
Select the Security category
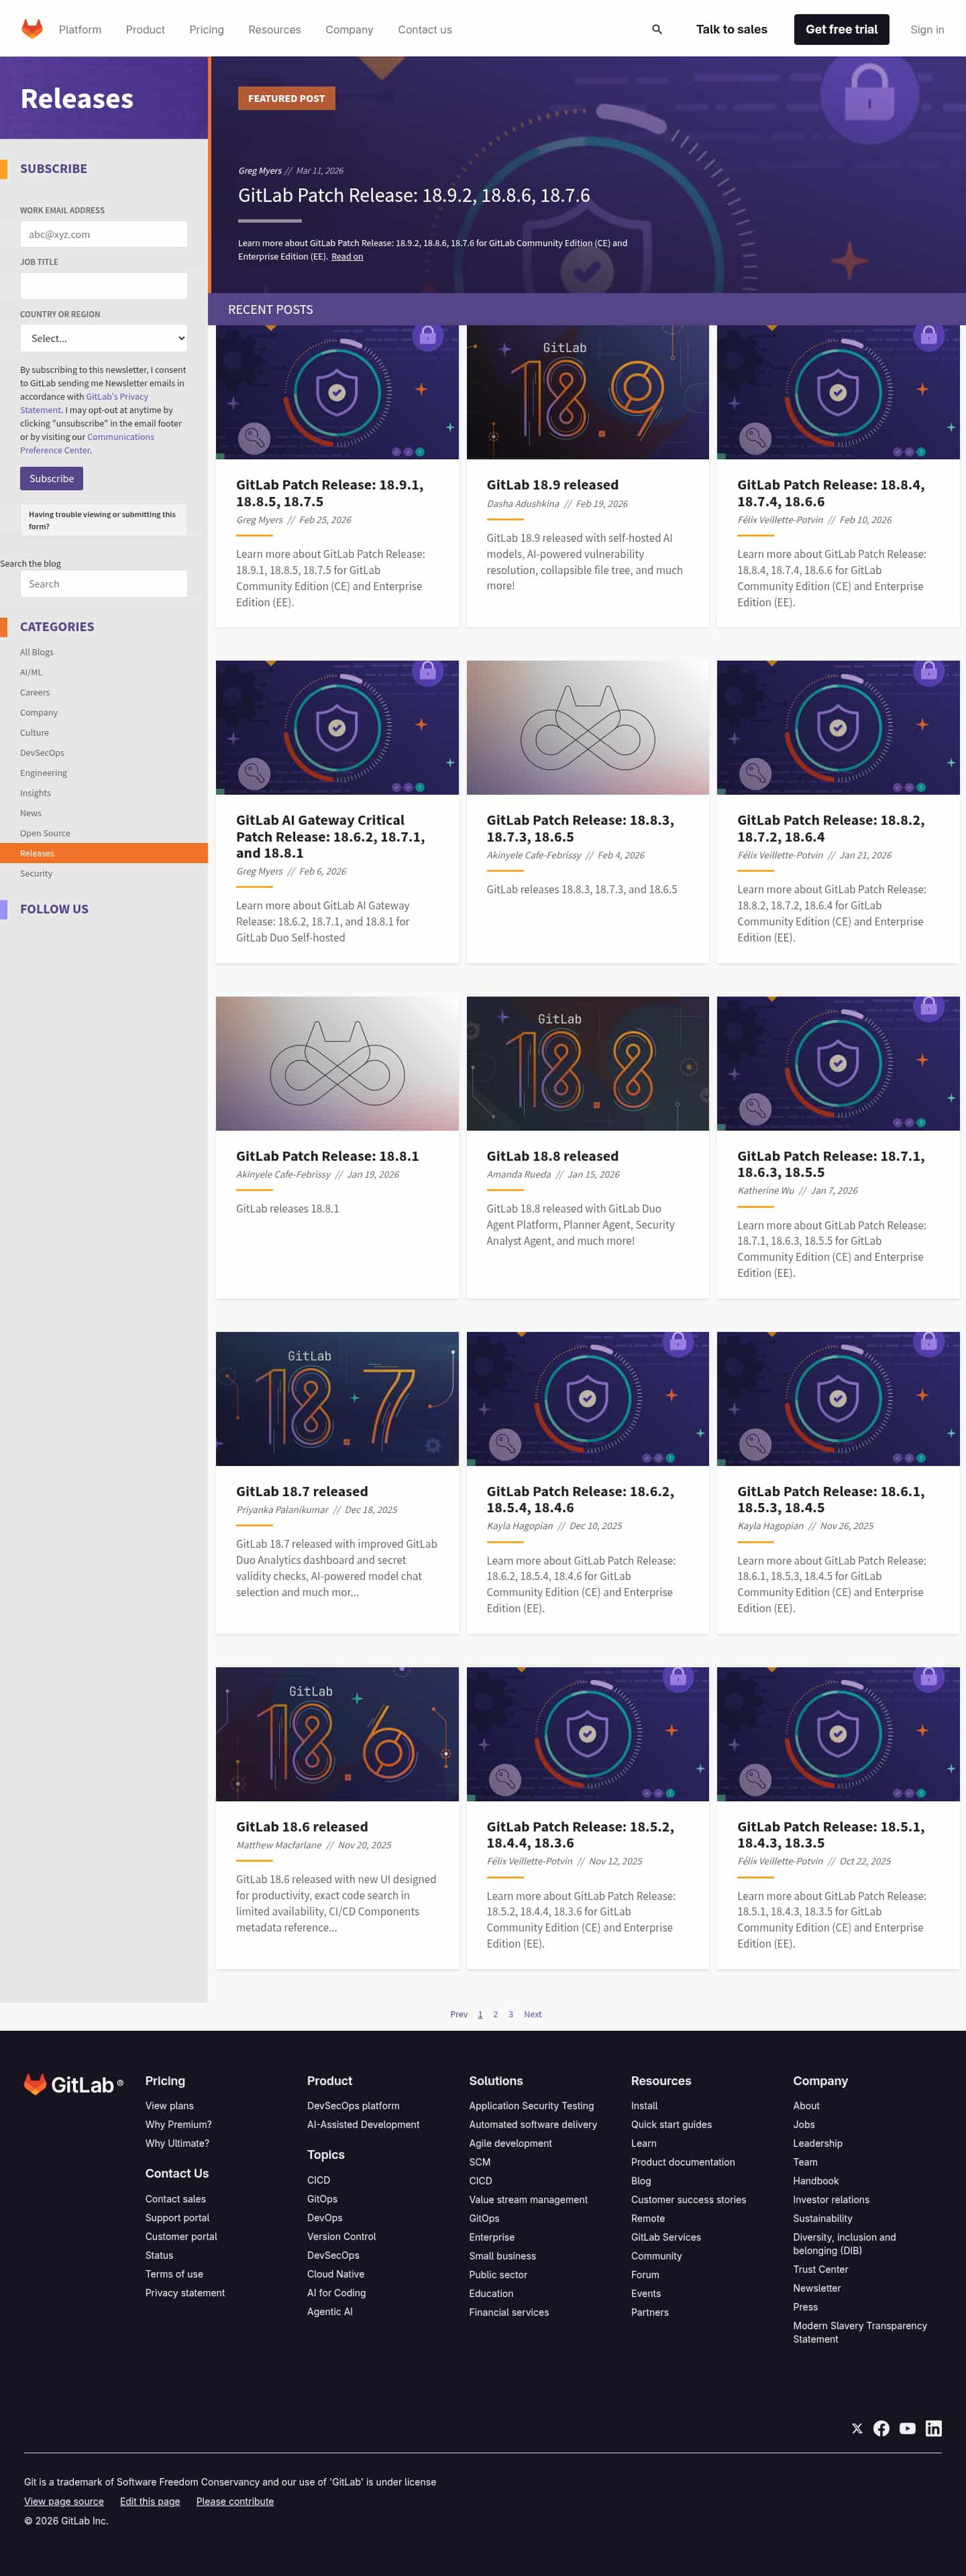click(36, 873)
